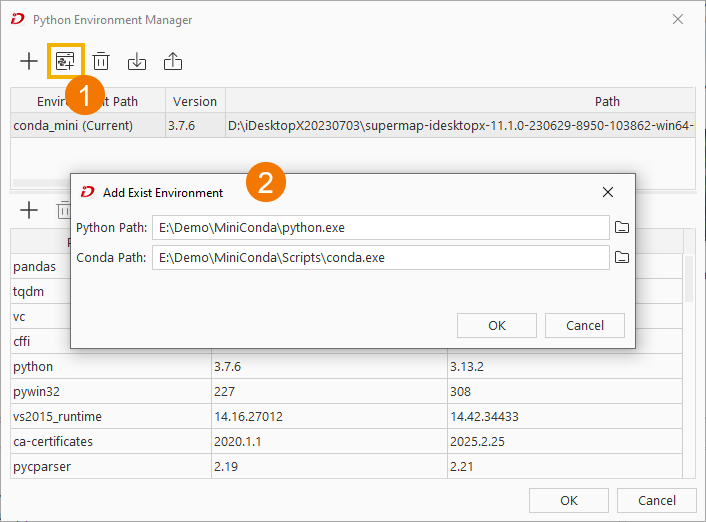
Task: Click the Conda Path text field
Action: [x=380, y=258]
